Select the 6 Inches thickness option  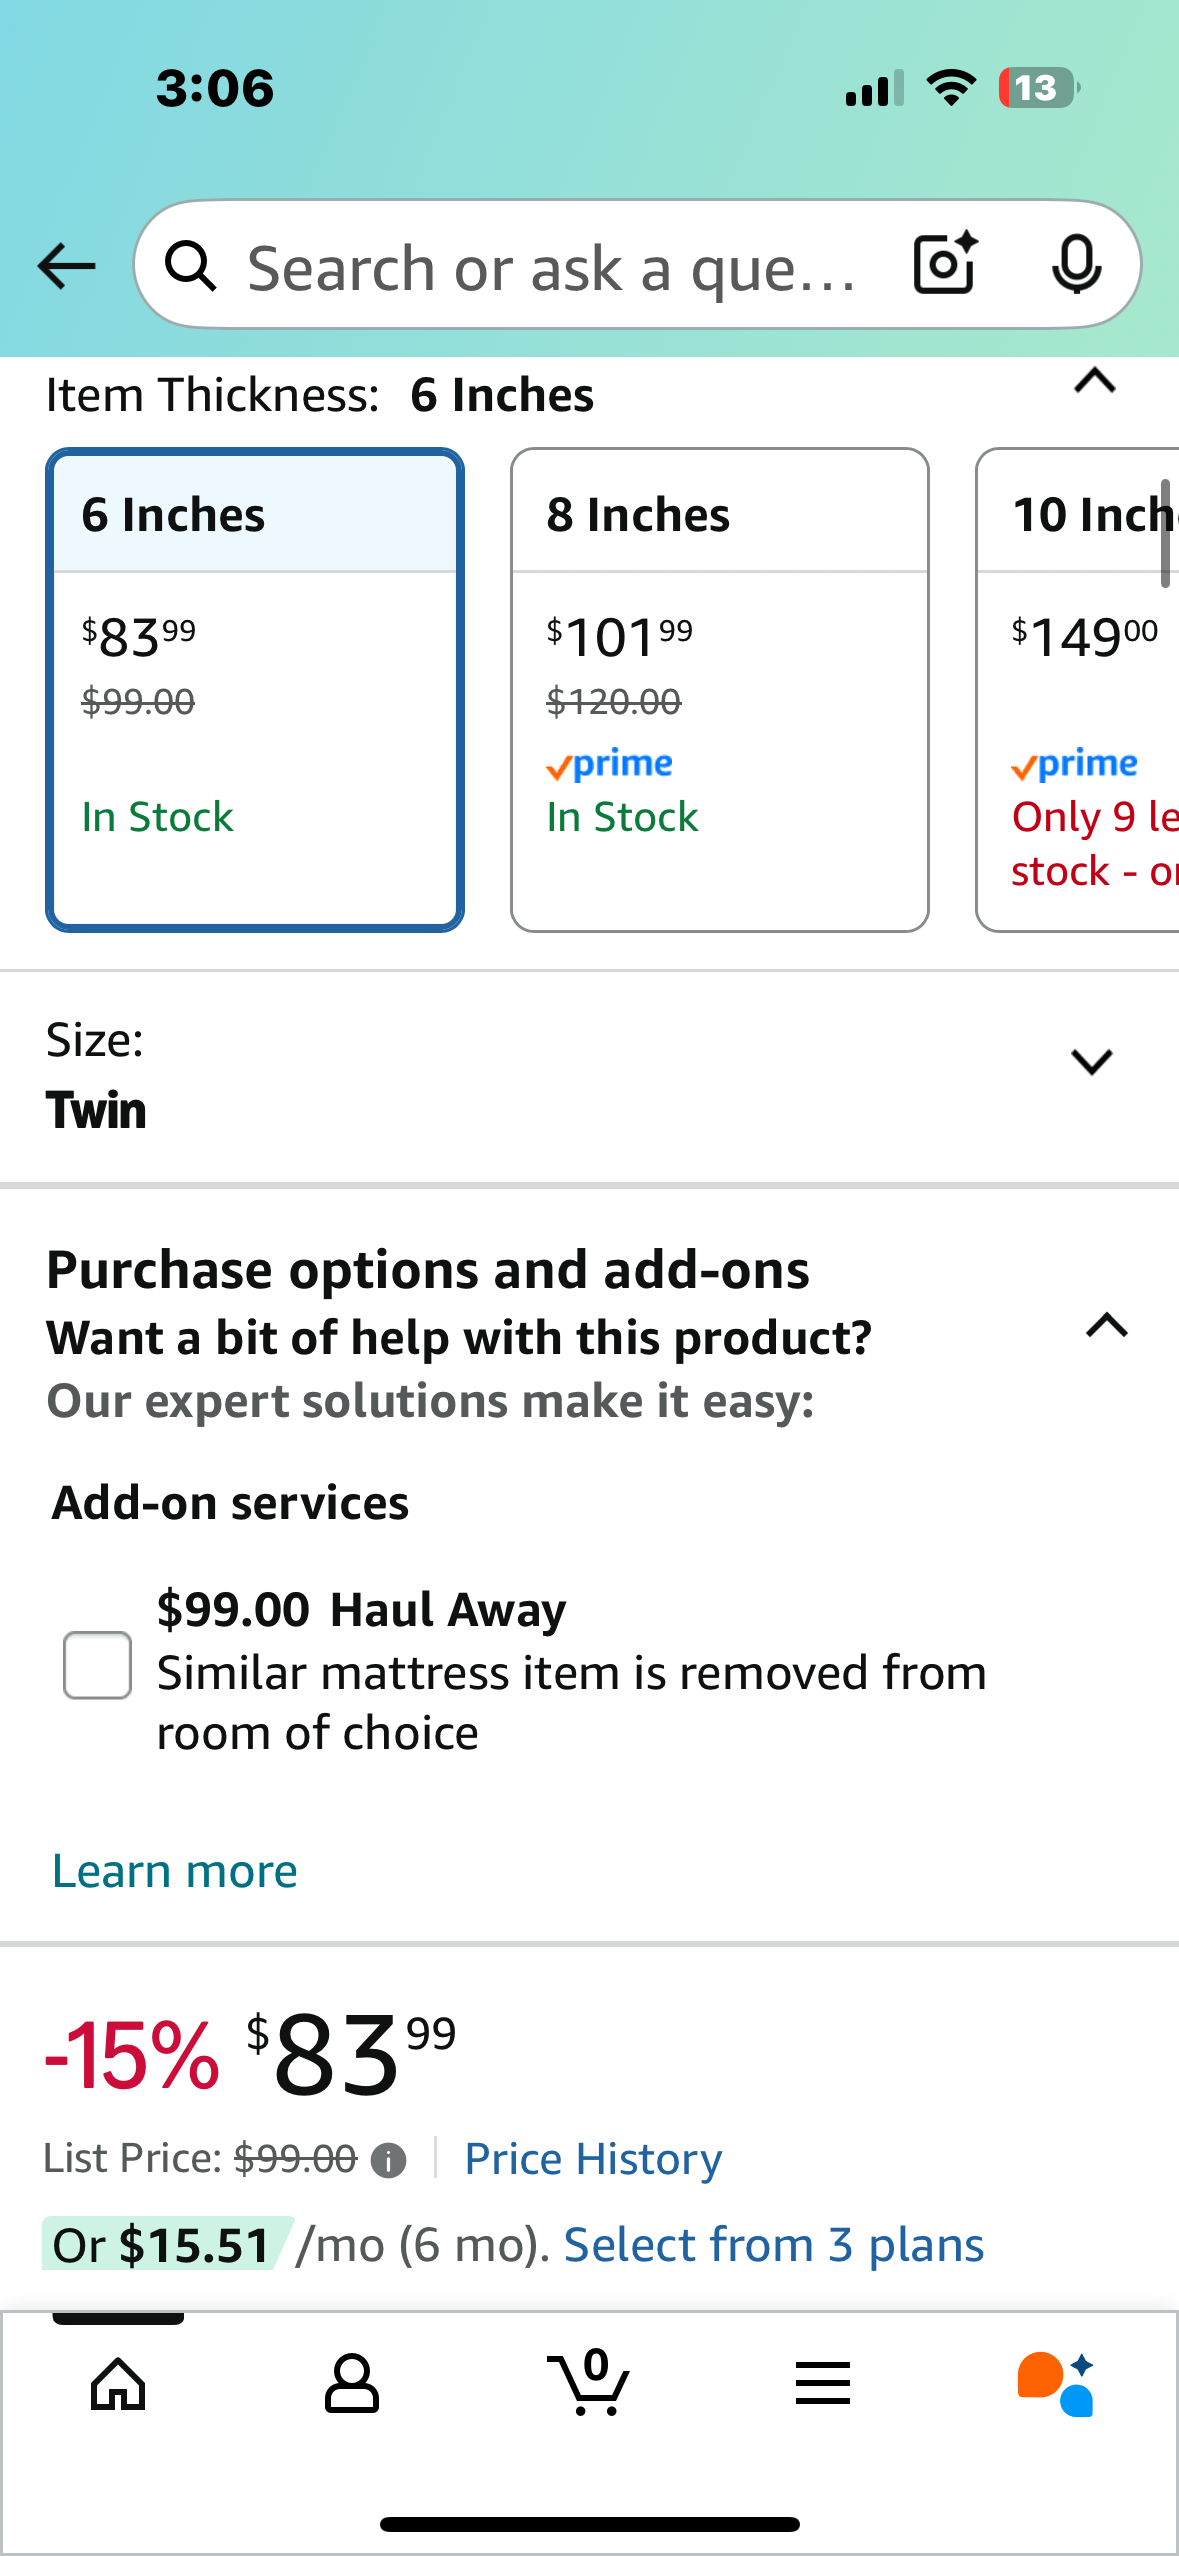(255, 690)
